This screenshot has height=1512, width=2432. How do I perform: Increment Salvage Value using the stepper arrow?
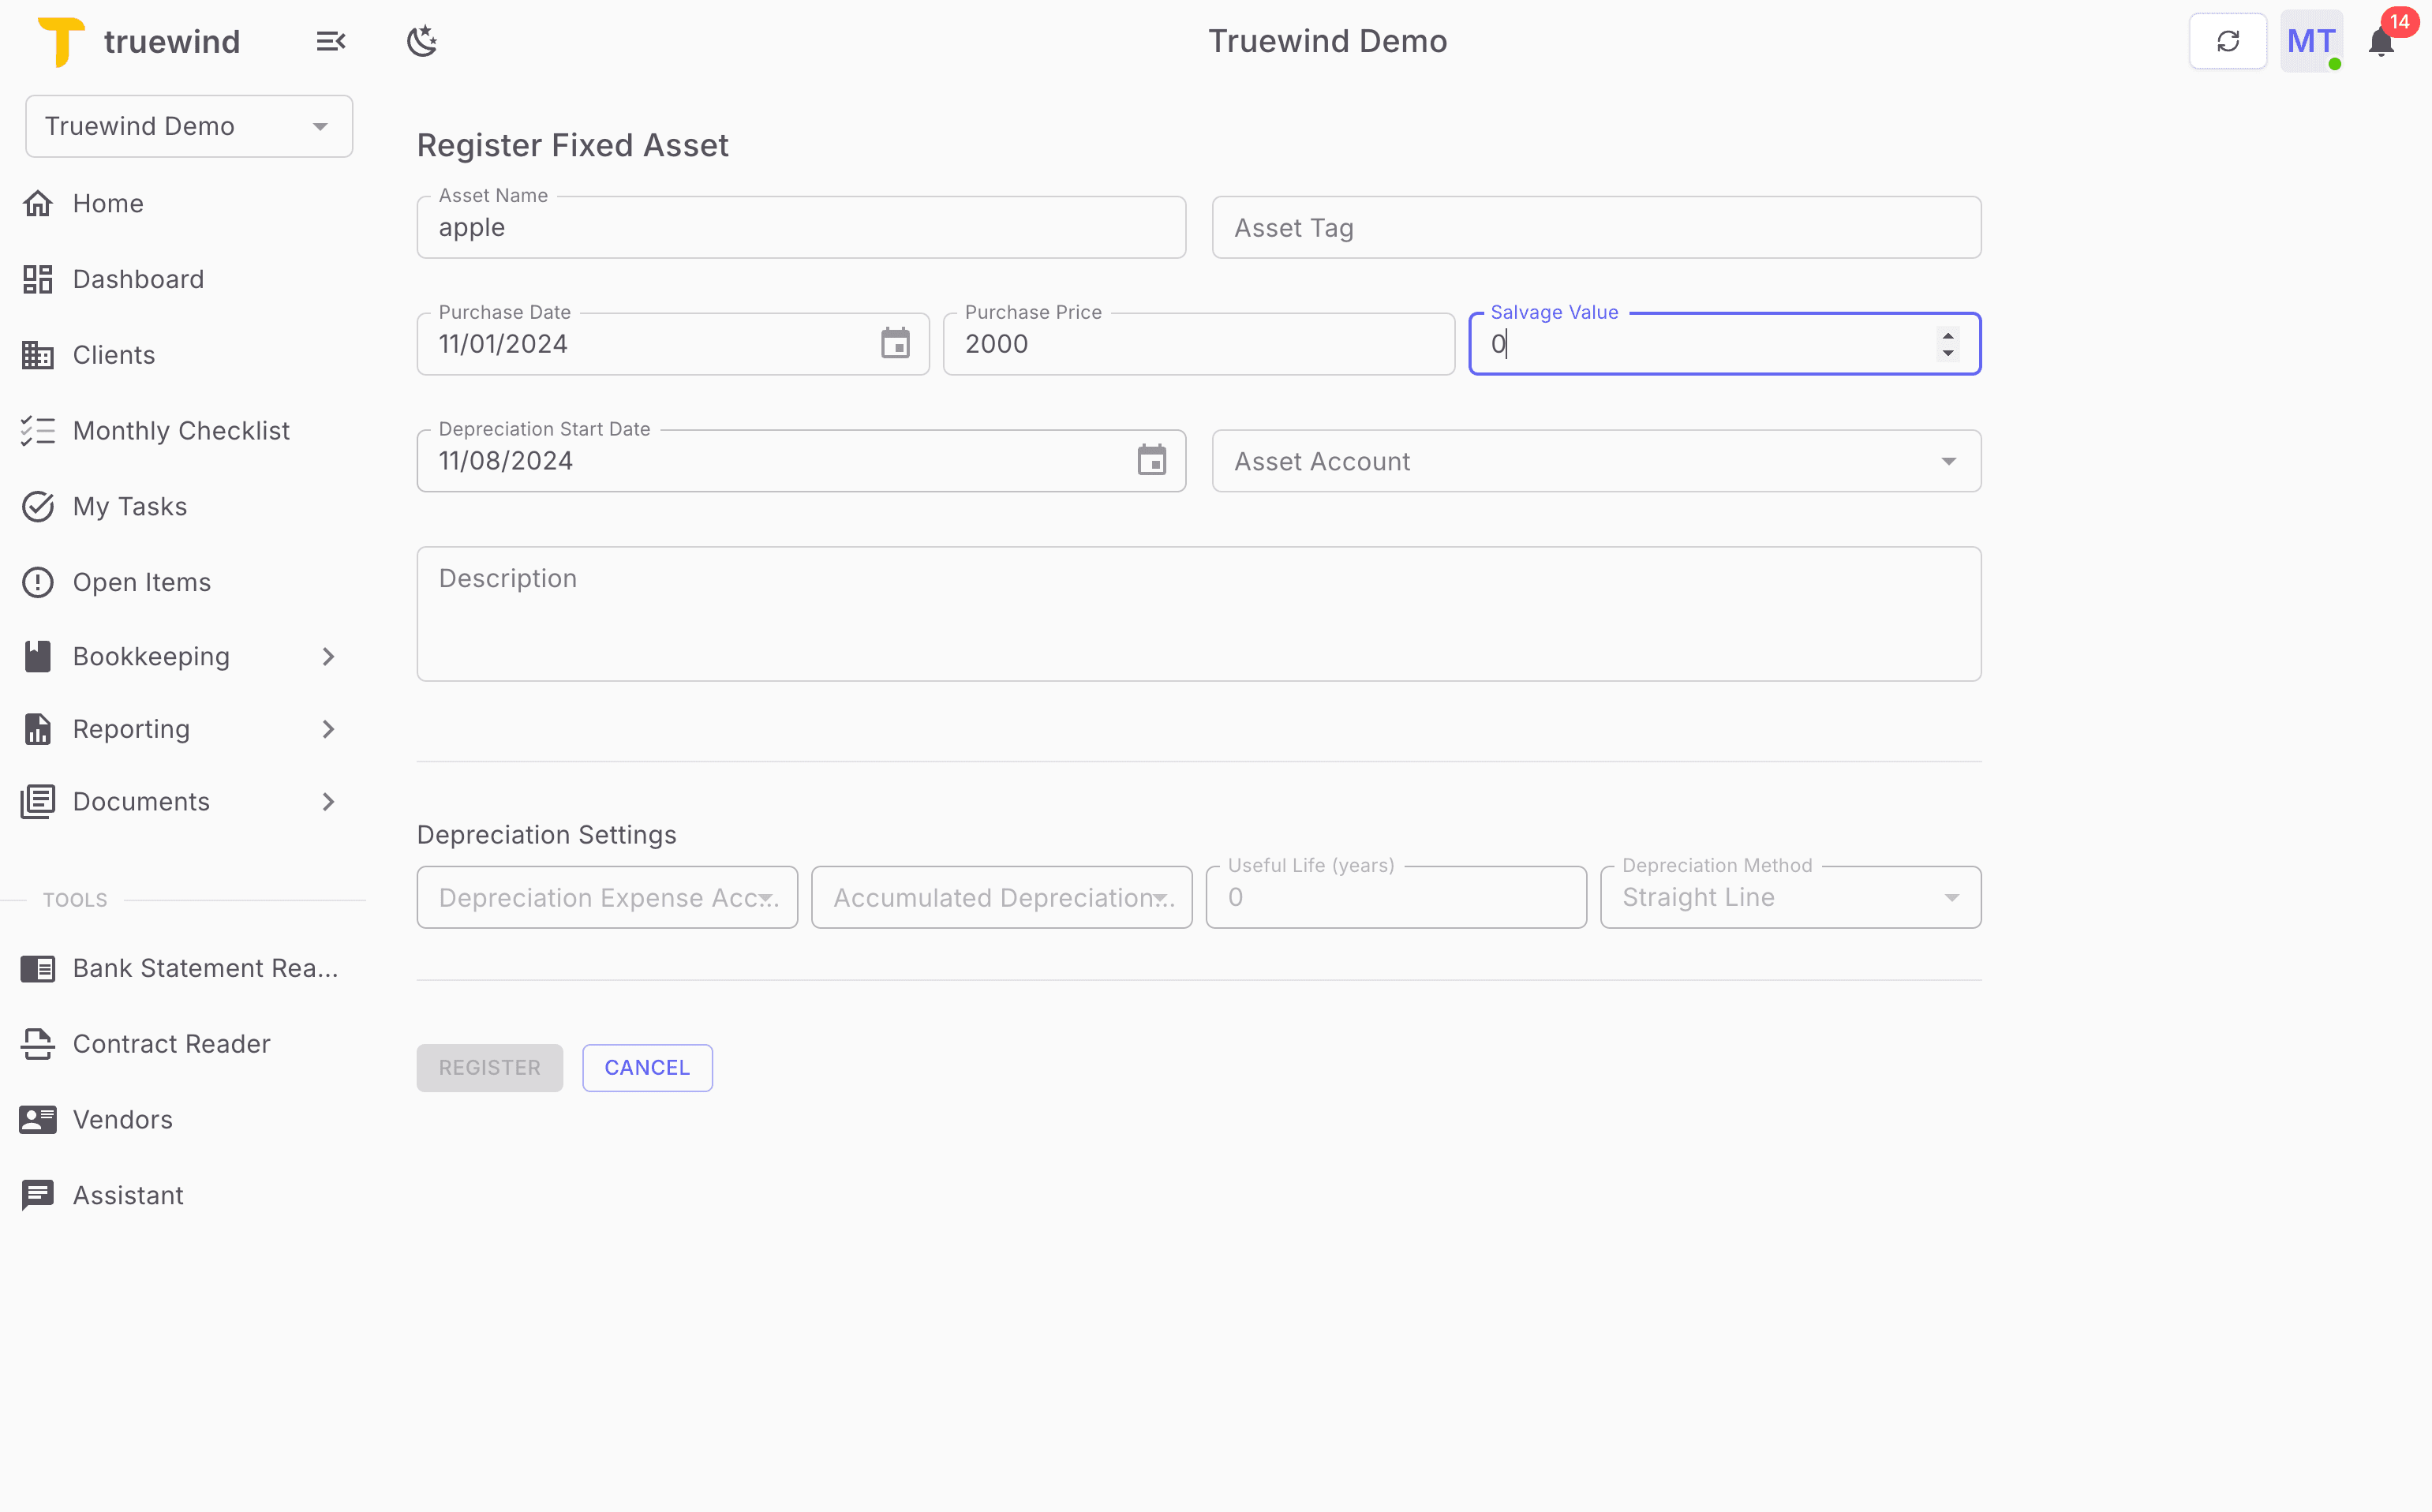click(x=1948, y=336)
